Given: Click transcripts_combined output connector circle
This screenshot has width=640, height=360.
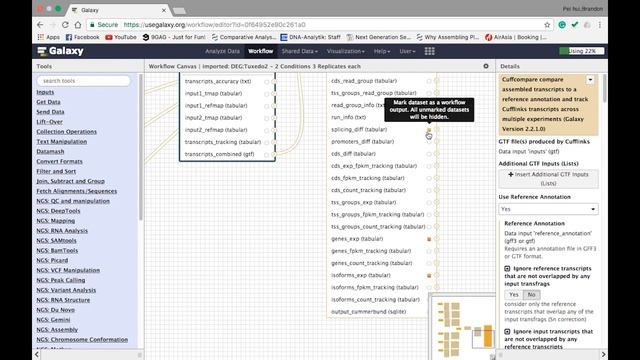Looking at the screenshot, I should coord(274,154).
